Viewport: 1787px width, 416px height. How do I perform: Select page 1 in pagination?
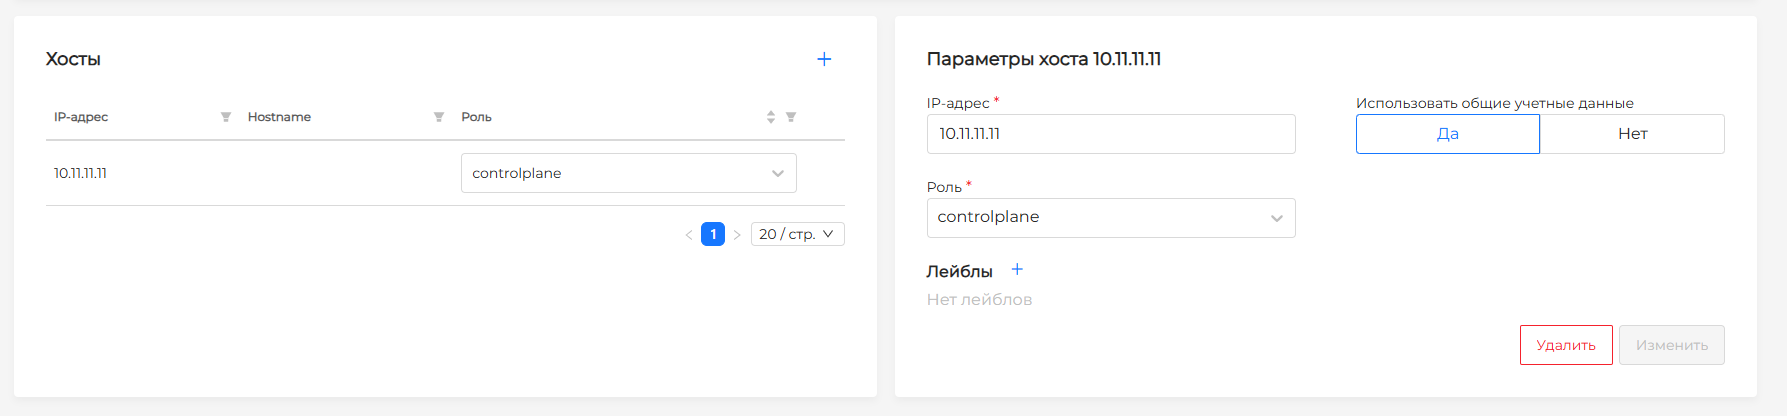pyautogui.click(x=713, y=234)
